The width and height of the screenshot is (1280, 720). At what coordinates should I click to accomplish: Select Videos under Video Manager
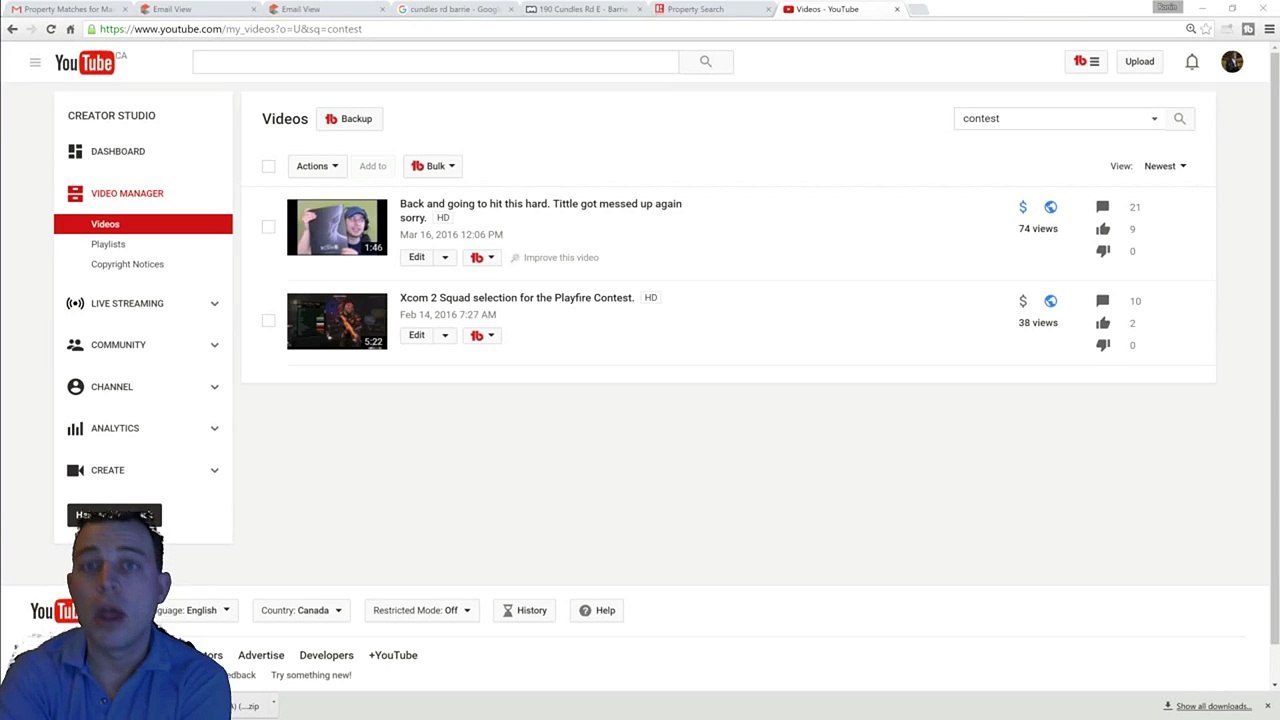pyautogui.click(x=143, y=224)
